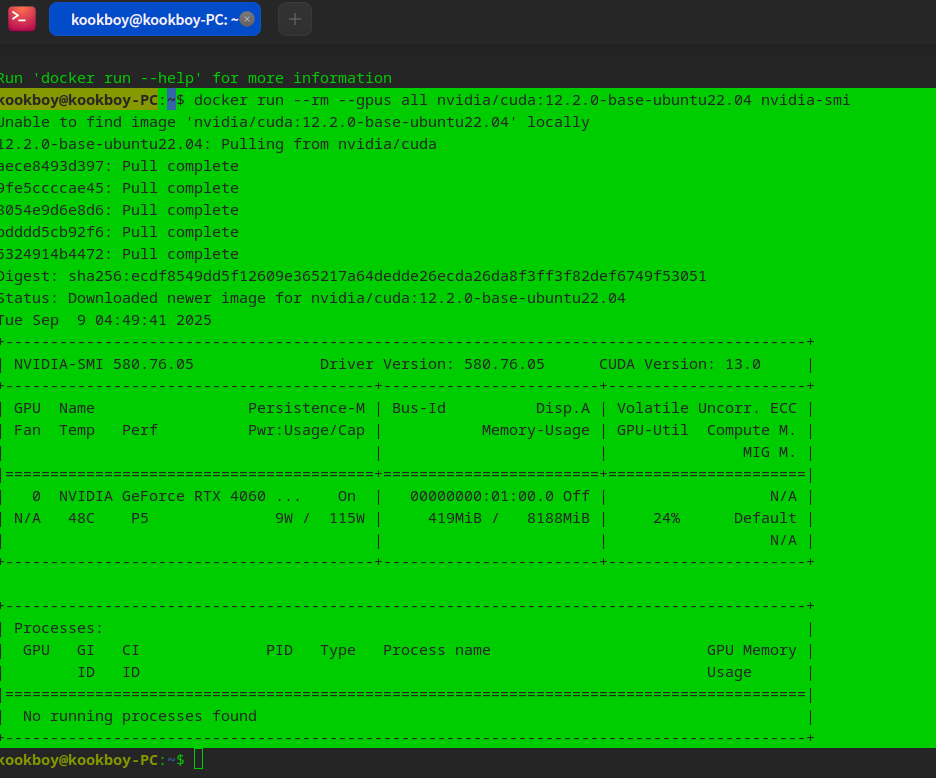Click 'CUDA Version: 13.0' text

pyautogui.click(x=680, y=364)
